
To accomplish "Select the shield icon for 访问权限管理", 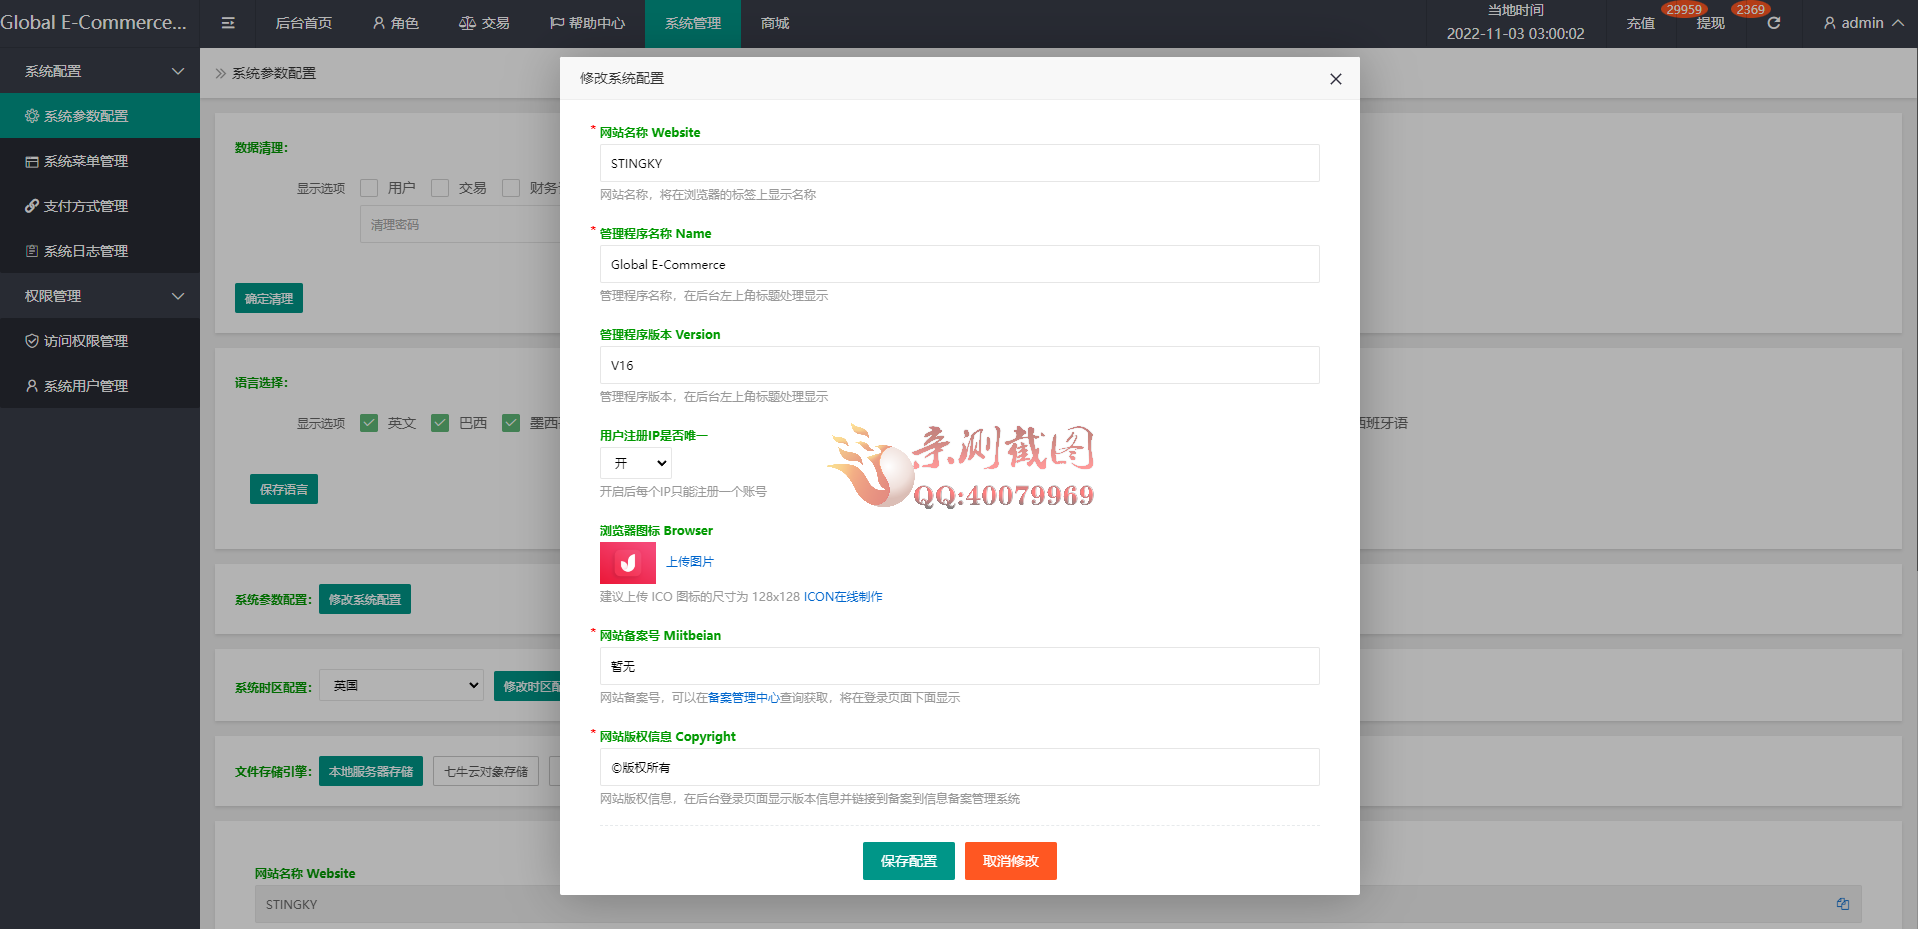I will click(x=31, y=340).
